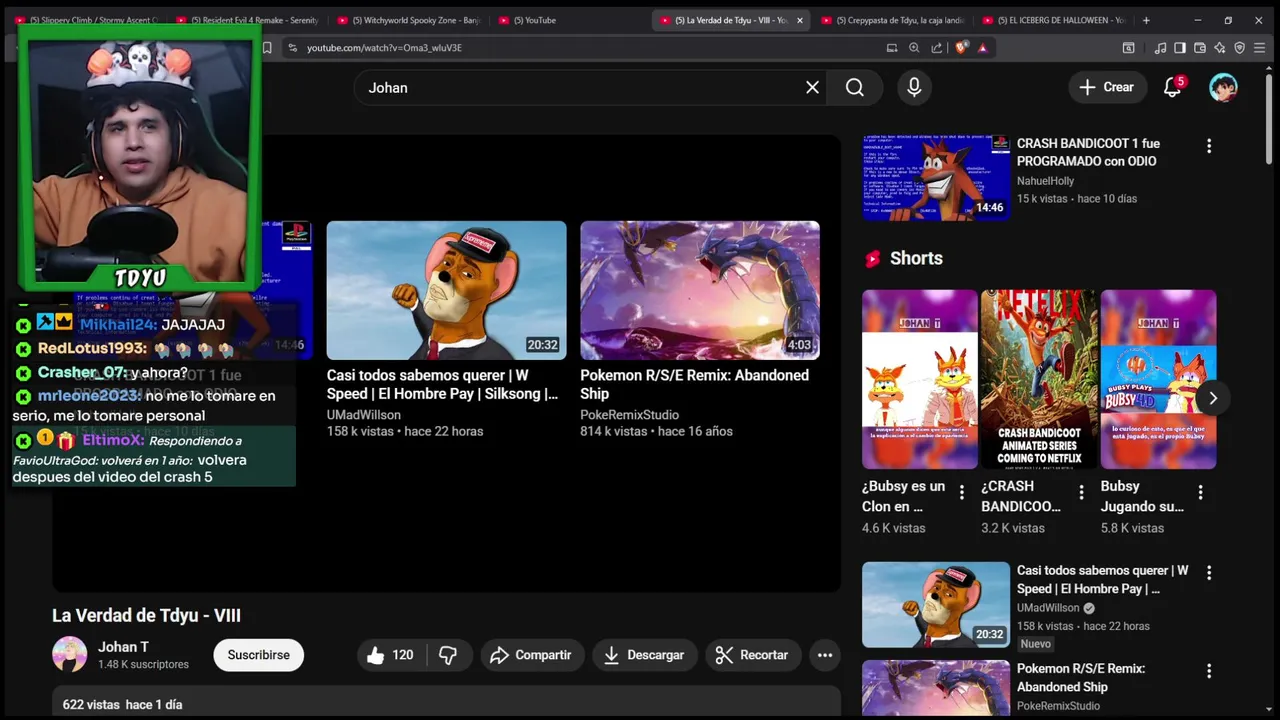This screenshot has width=1280, height=720.
Task: Click NahuelHolly channel name
Action: 1045,181
